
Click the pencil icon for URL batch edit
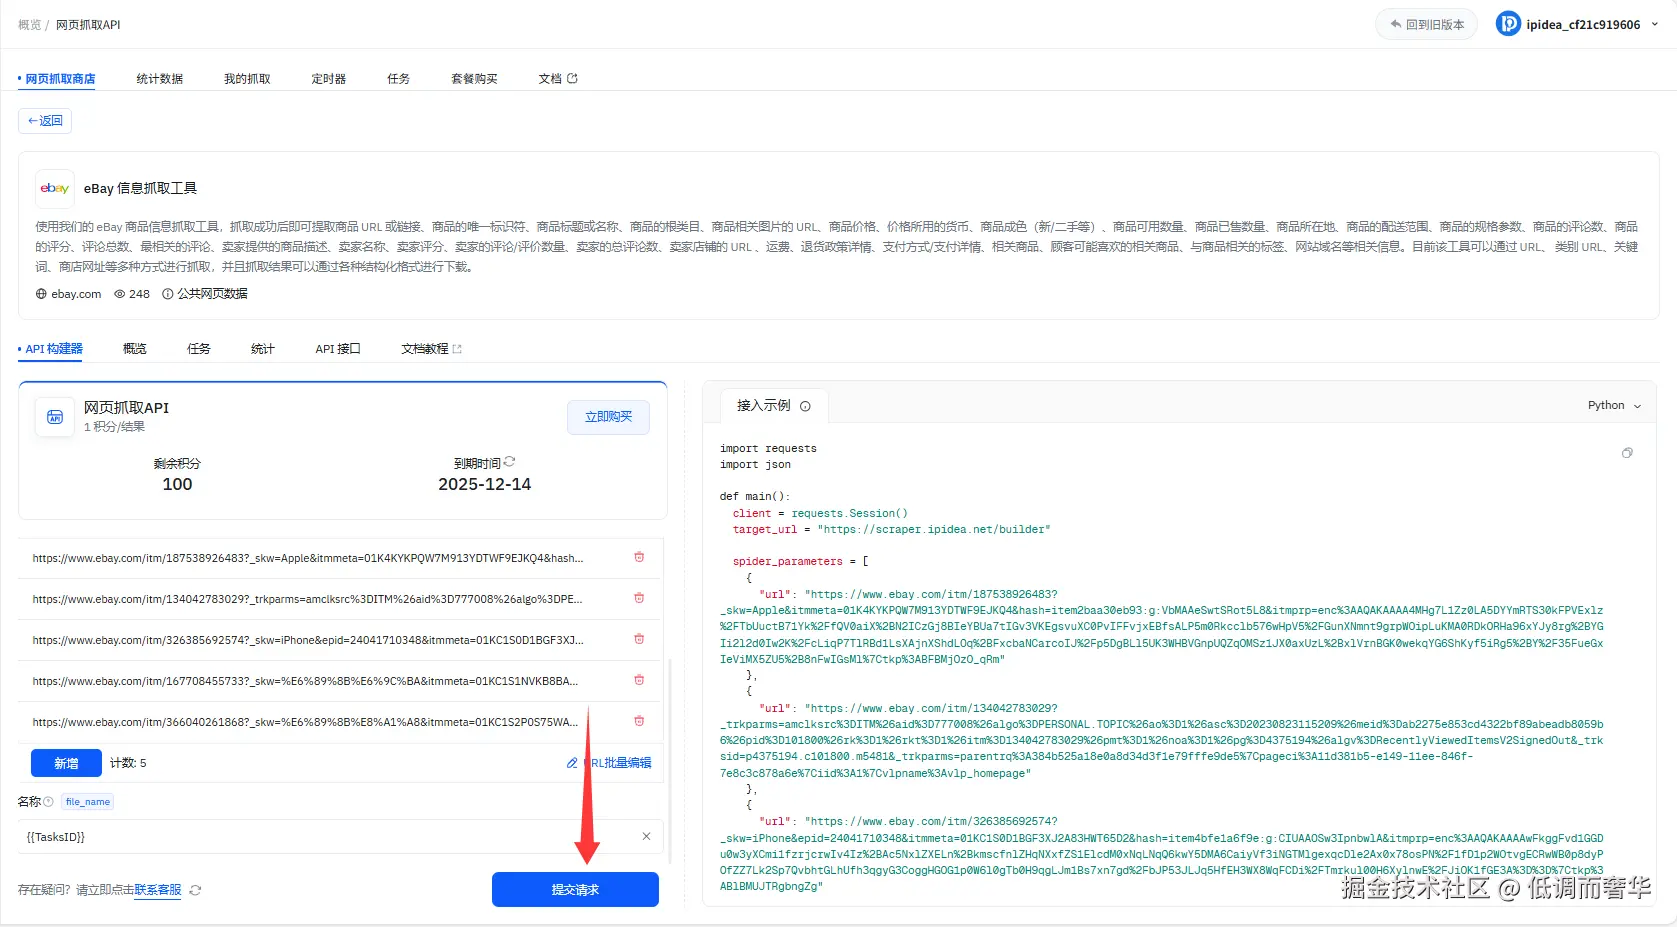[572, 763]
